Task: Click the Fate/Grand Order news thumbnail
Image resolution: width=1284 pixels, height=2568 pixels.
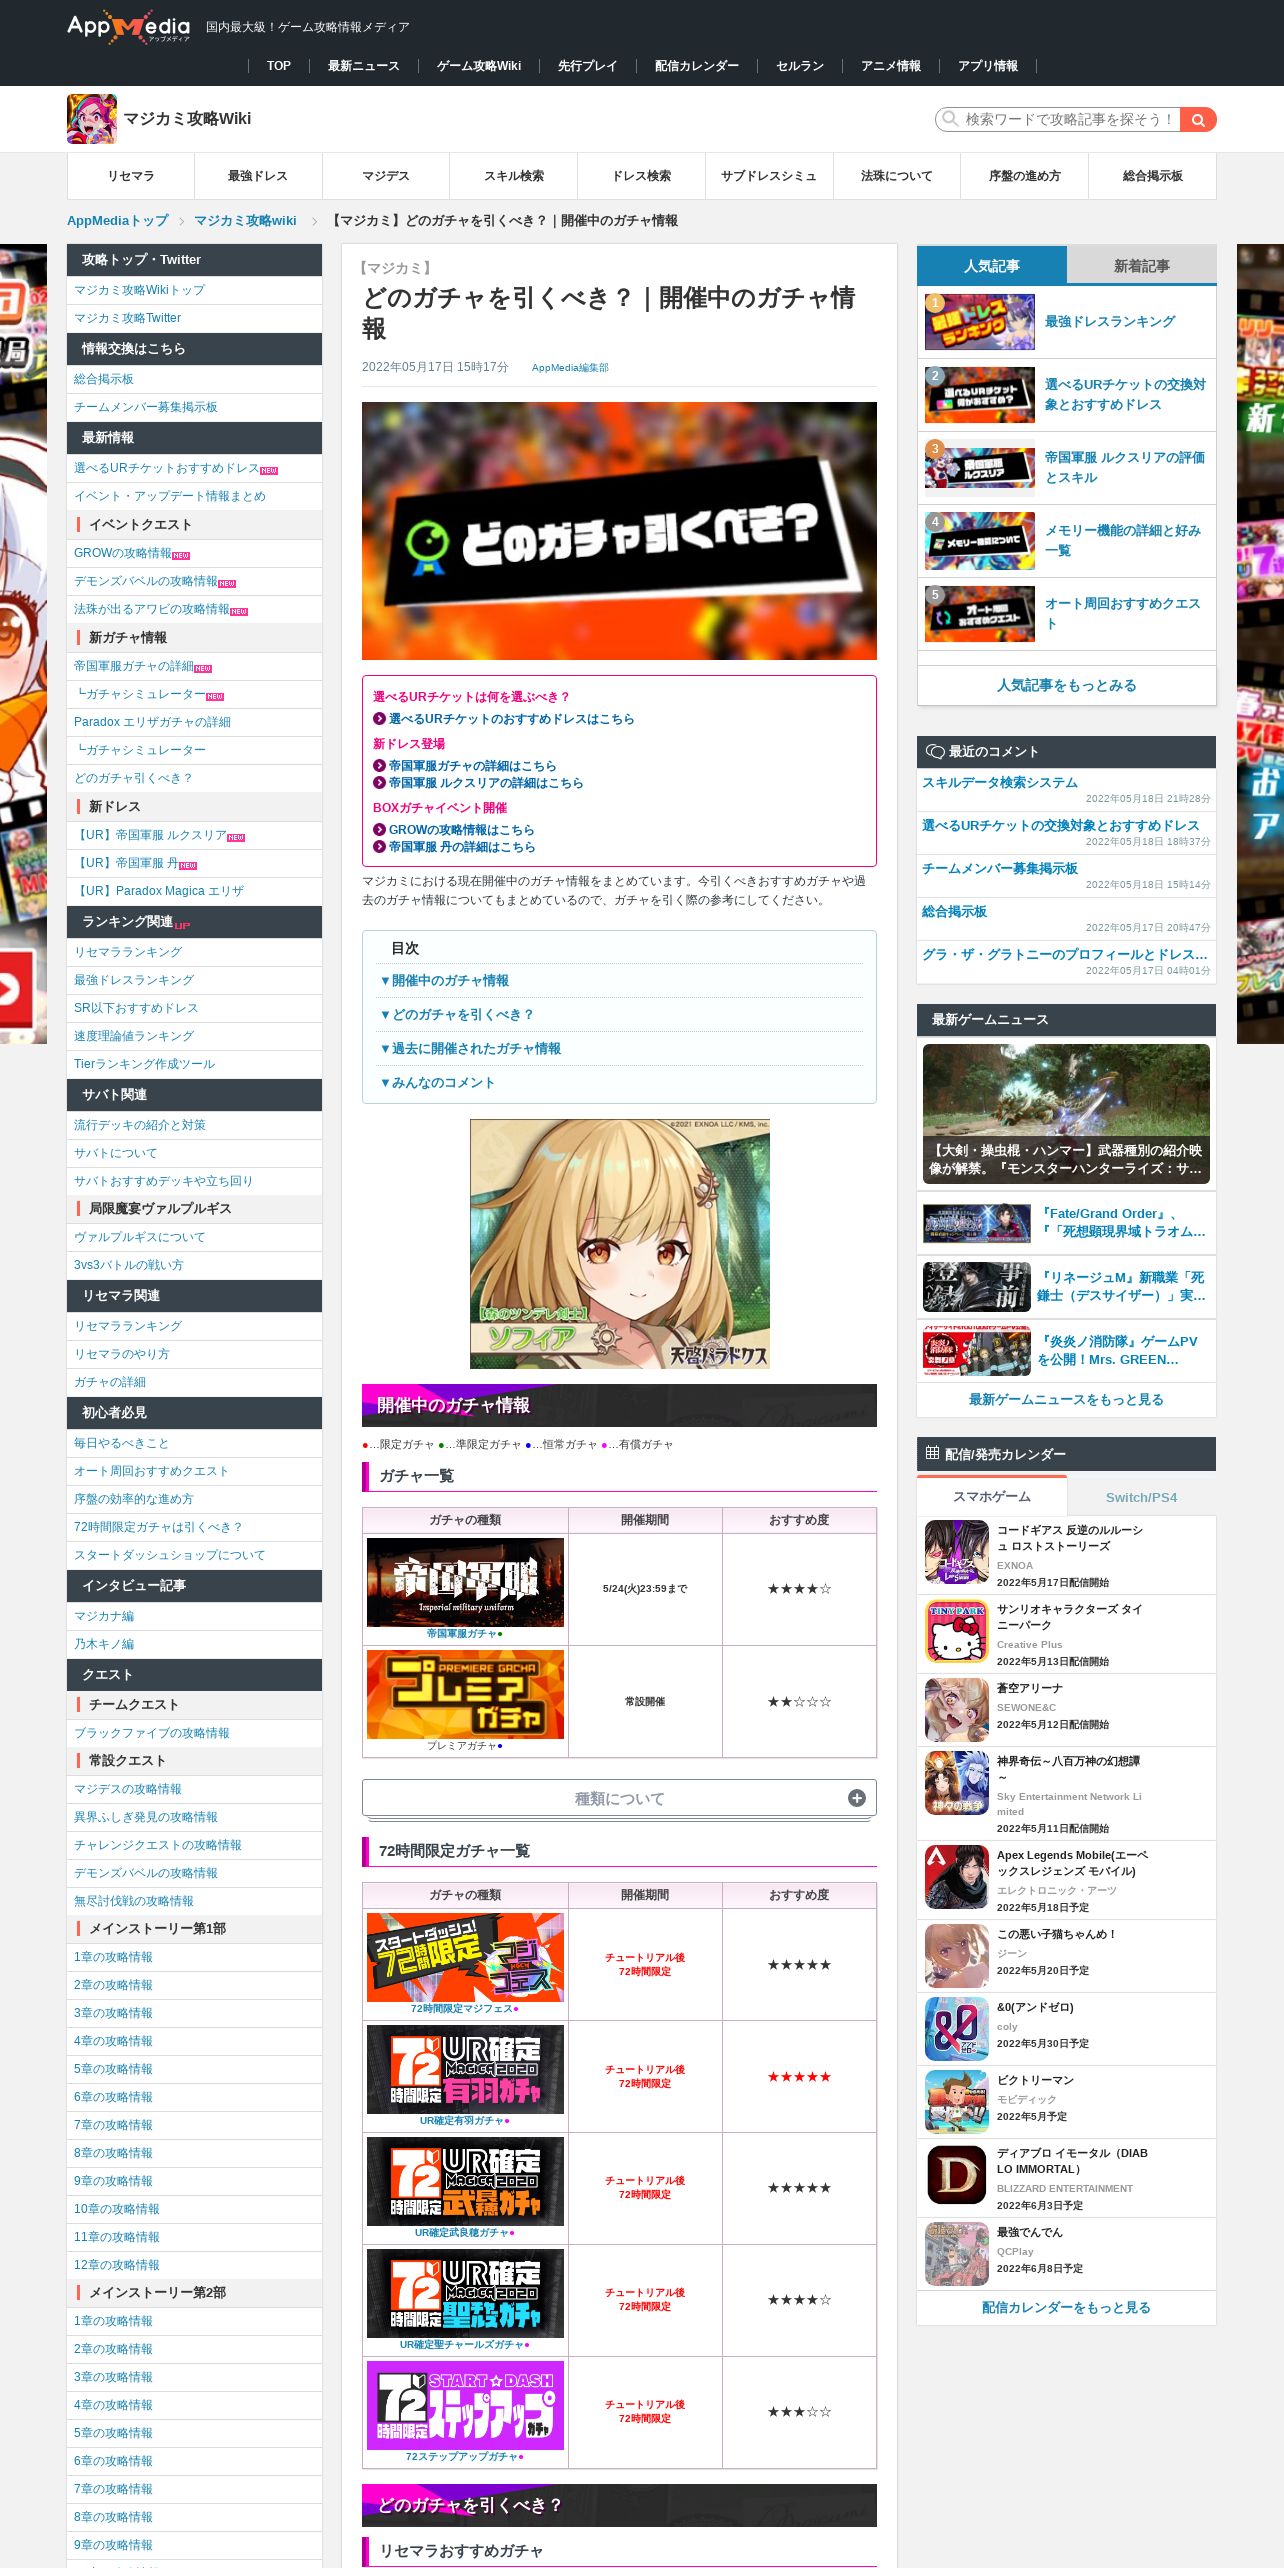Action: [976, 1223]
